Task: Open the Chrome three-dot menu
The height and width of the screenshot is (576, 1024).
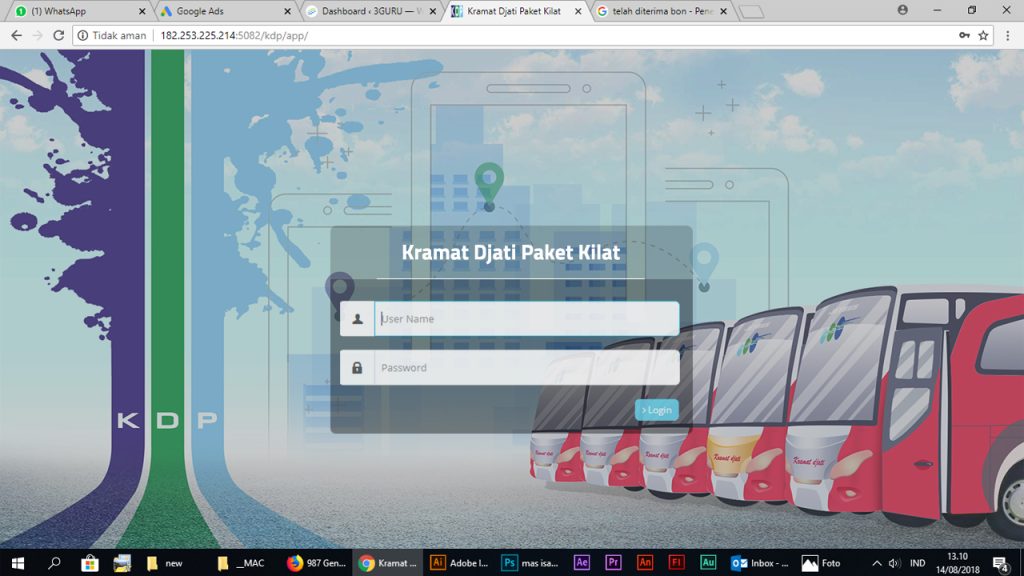Action: pyautogui.click(x=1008, y=35)
